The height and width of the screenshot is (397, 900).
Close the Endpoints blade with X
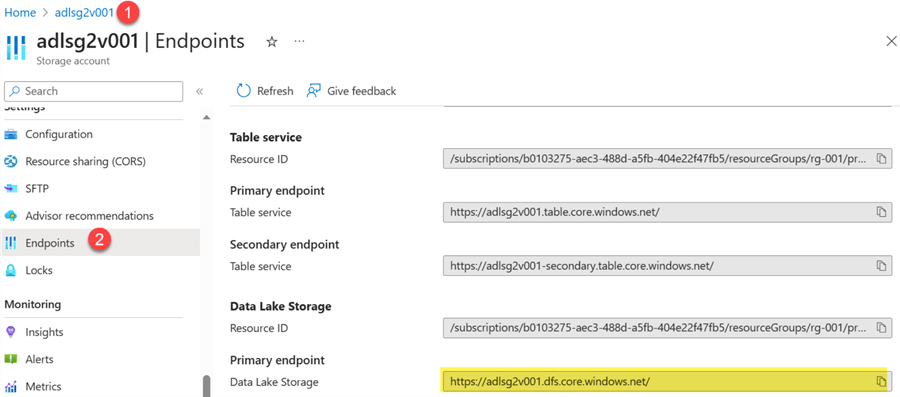[891, 41]
